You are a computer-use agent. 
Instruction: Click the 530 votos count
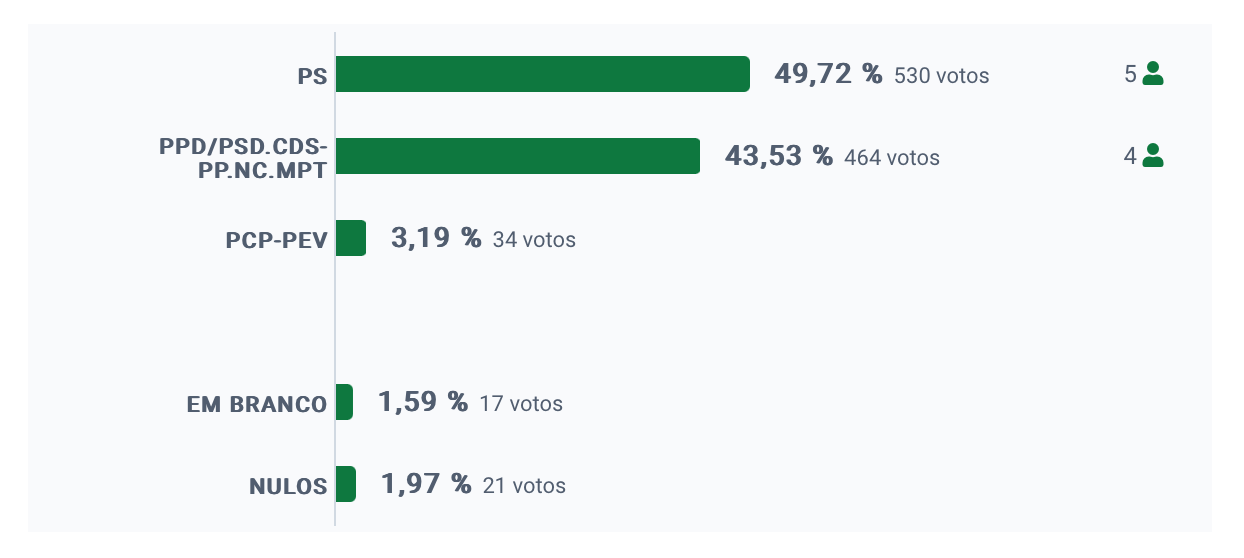tap(941, 76)
